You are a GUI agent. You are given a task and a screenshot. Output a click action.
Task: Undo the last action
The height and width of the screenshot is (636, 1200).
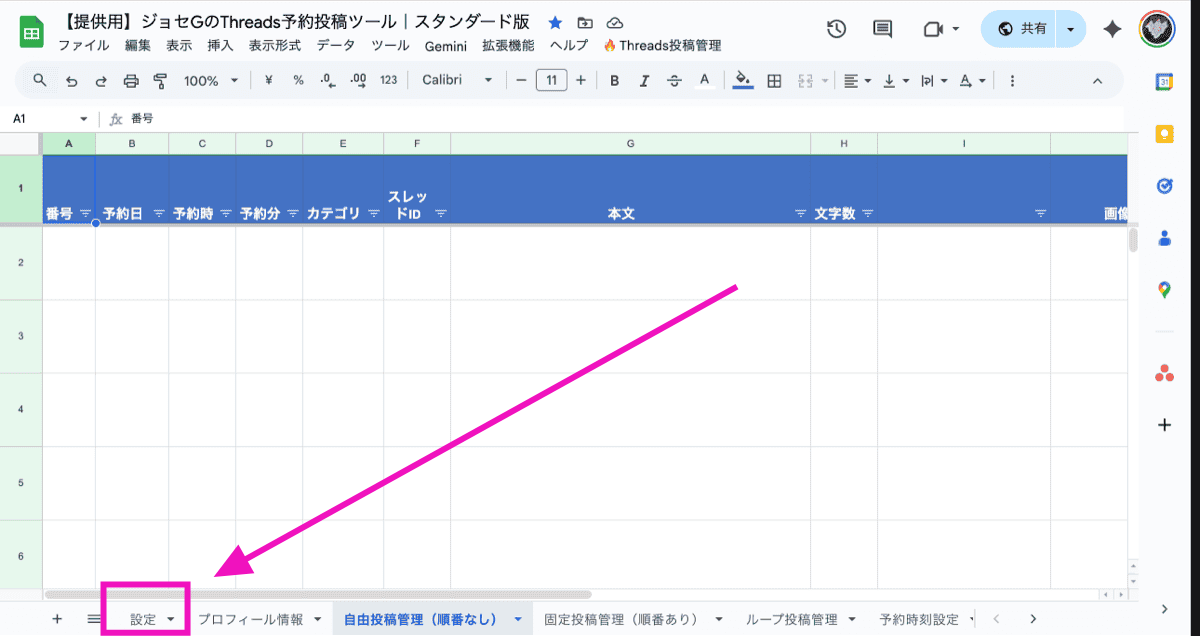pos(71,80)
